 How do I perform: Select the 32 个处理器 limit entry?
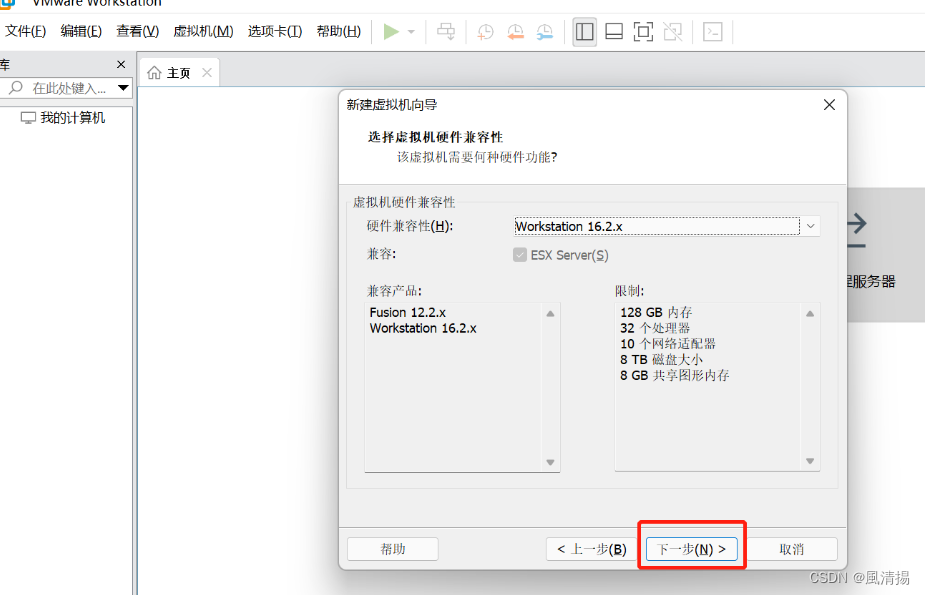click(655, 328)
